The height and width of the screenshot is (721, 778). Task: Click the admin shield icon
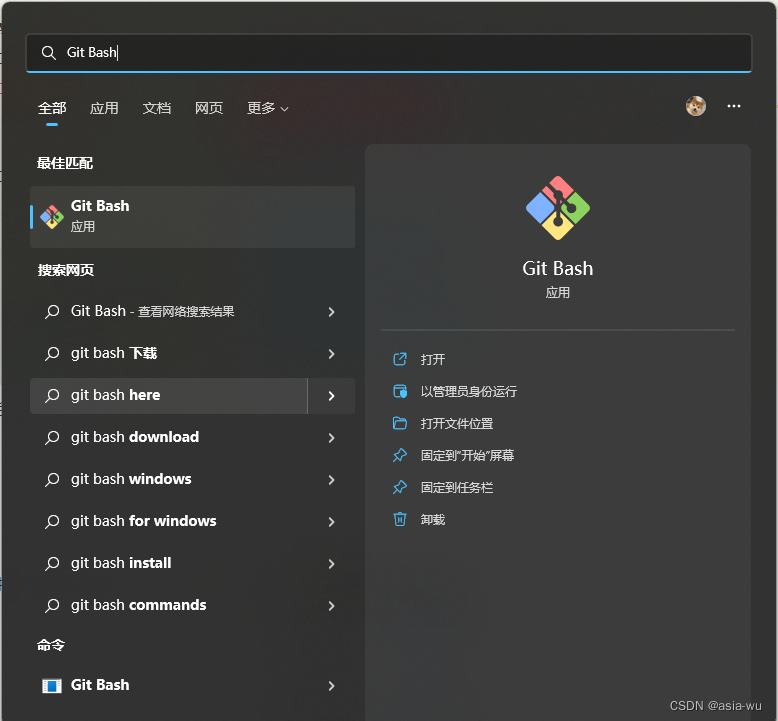point(400,391)
